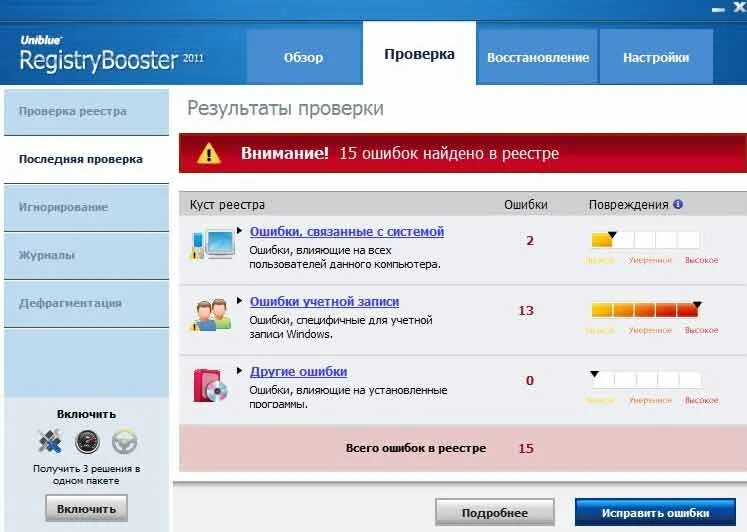747x532 pixels.
Task: Open the Другие ошибки link
Action: pos(298,371)
